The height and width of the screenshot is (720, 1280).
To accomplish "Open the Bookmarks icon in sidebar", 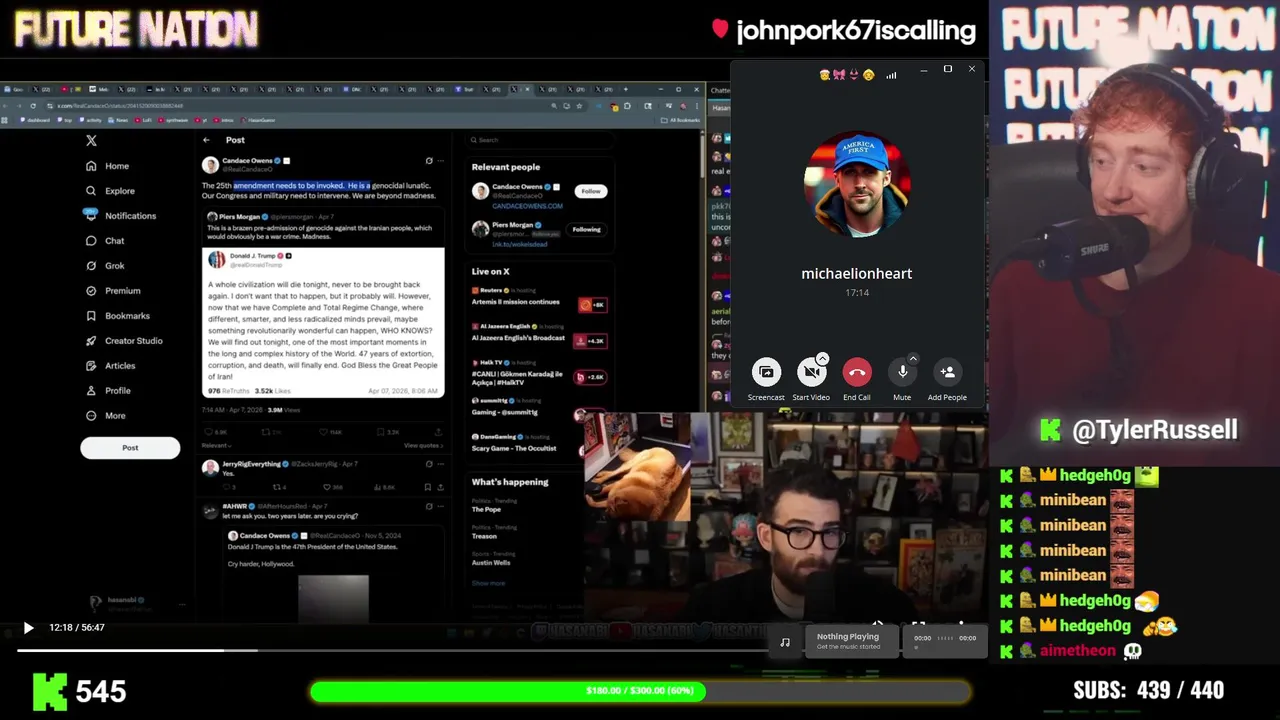I will coord(91,316).
